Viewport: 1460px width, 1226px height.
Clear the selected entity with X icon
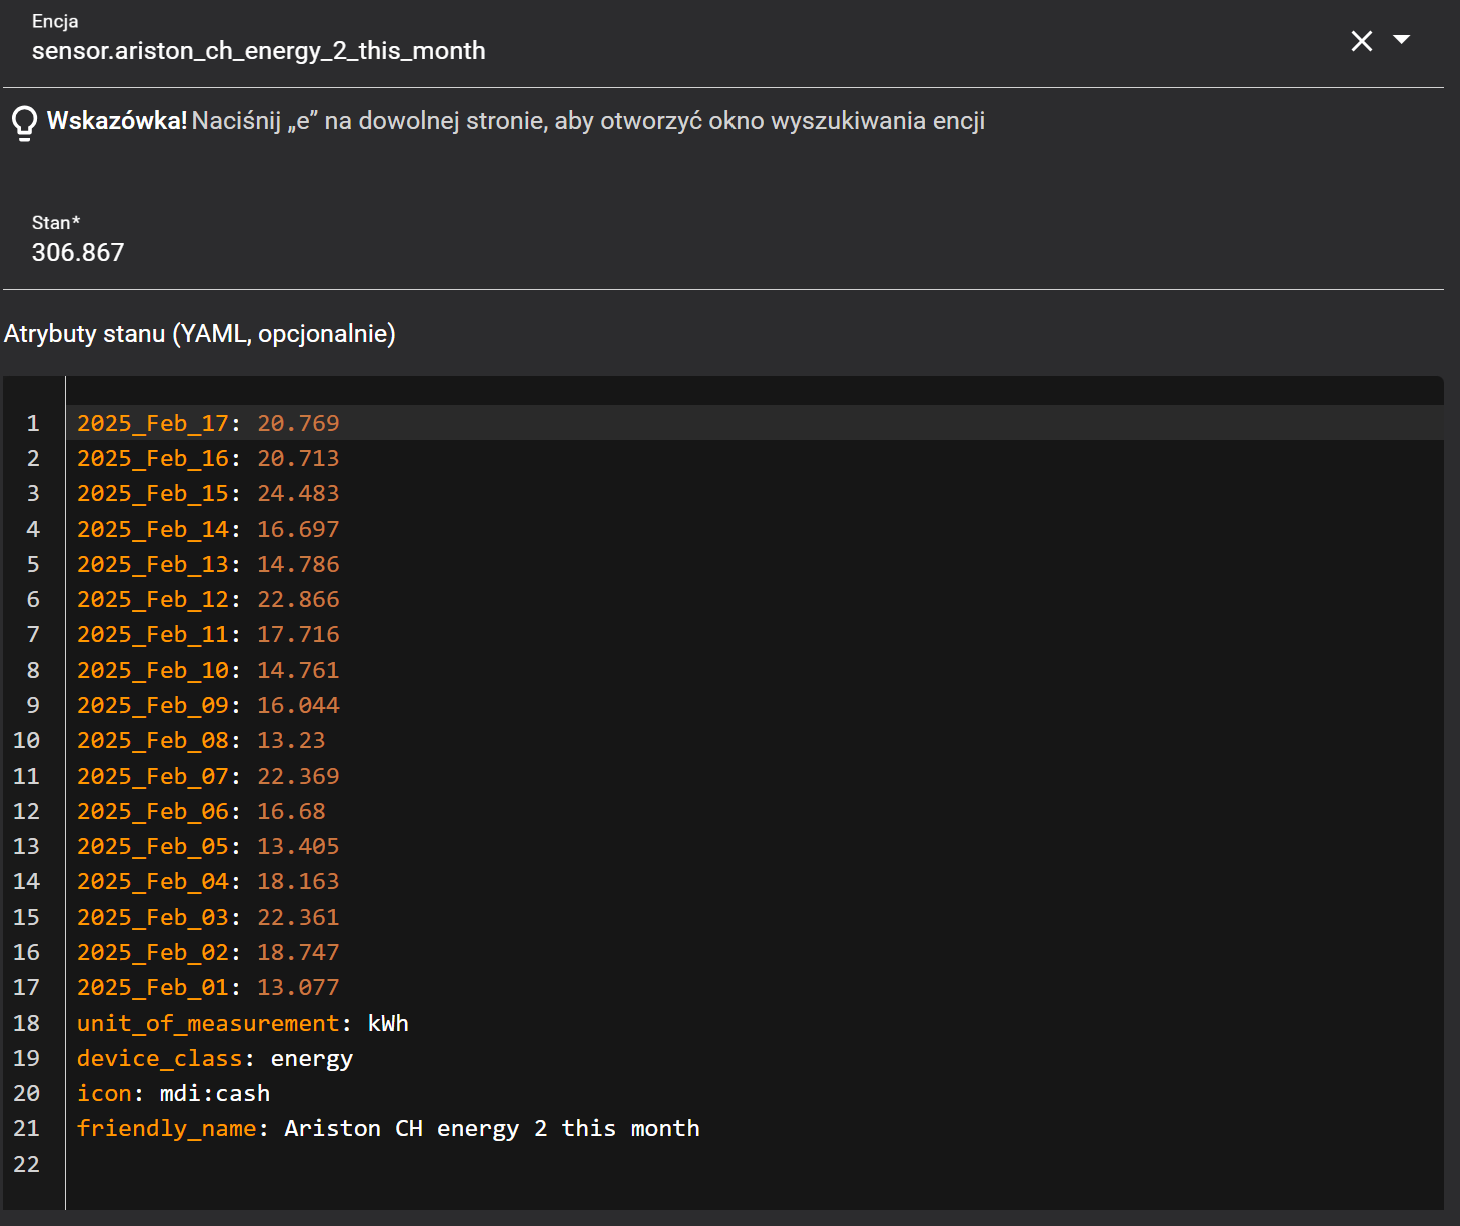(x=1361, y=41)
